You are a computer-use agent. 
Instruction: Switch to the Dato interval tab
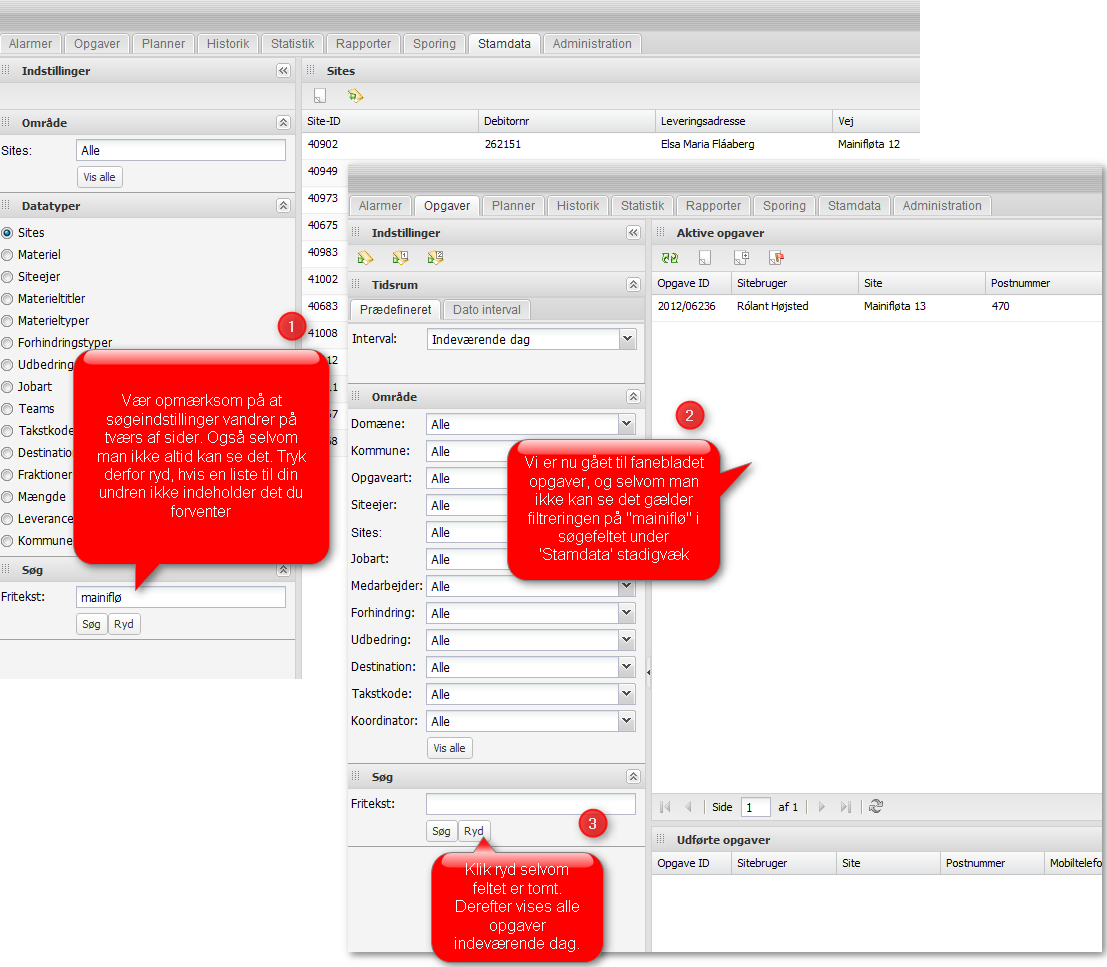[x=486, y=310]
